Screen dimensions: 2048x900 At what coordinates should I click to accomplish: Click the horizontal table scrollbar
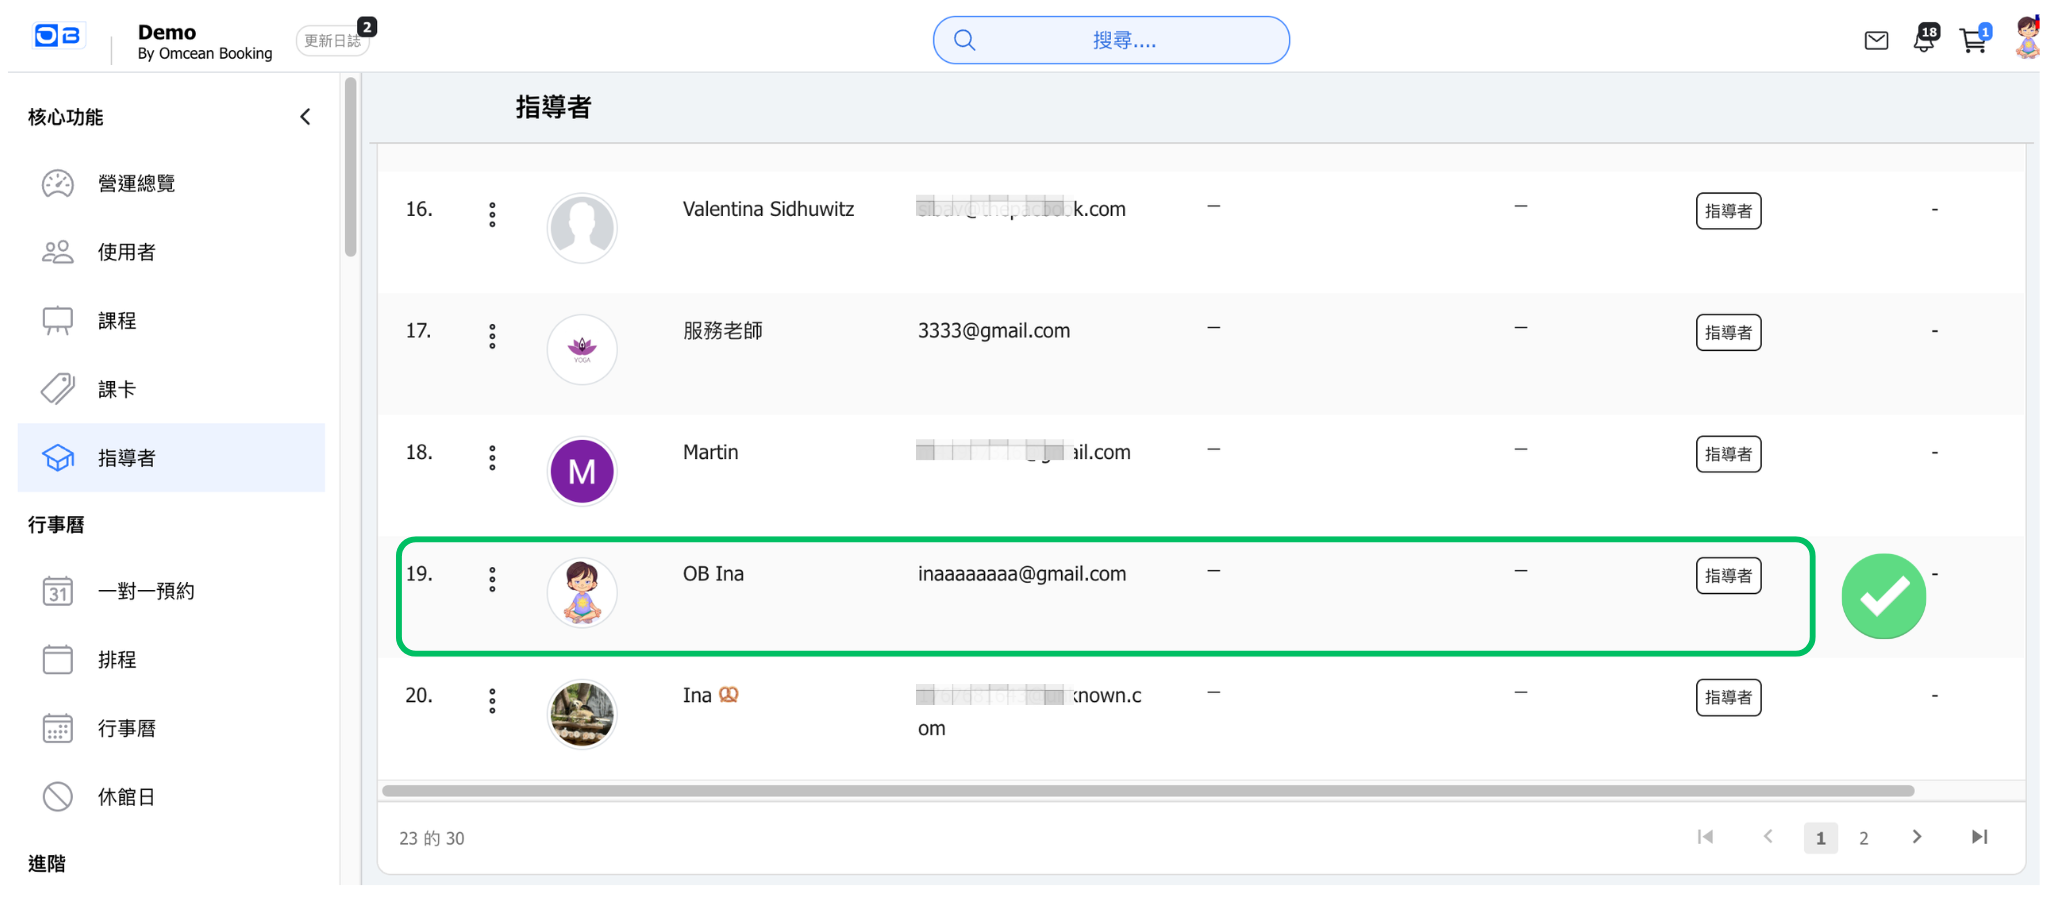(x=1147, y=791)
